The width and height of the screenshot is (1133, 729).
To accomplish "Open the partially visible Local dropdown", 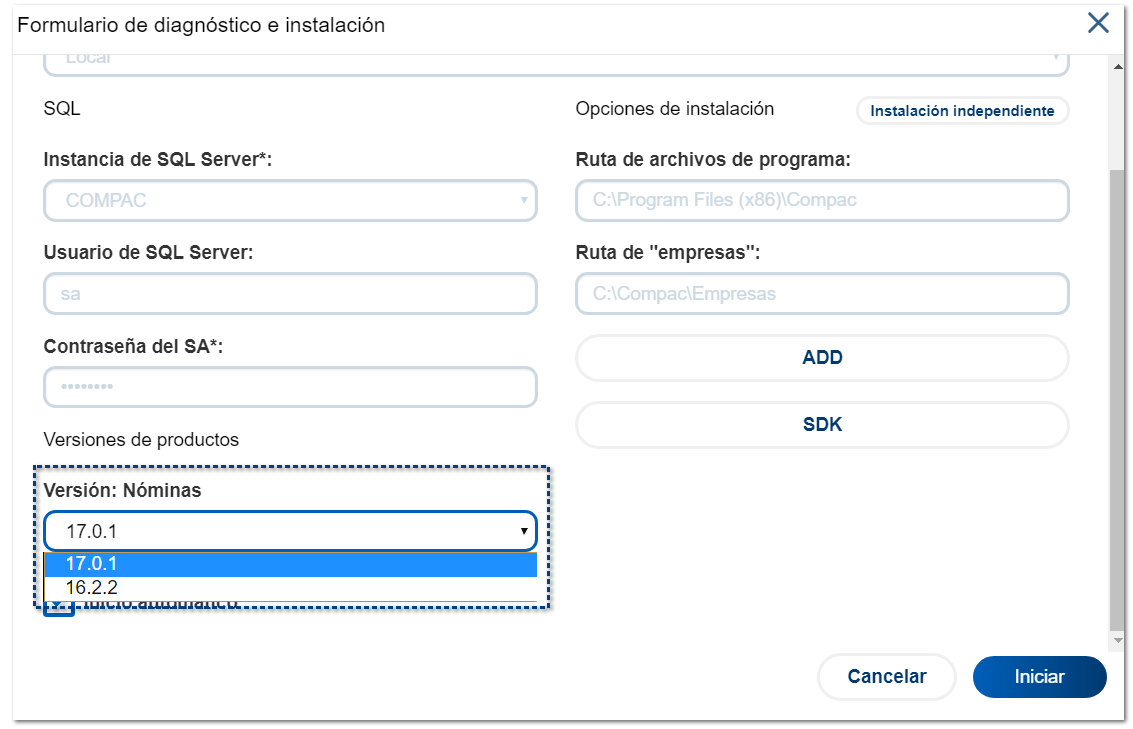I will [556, 62].
